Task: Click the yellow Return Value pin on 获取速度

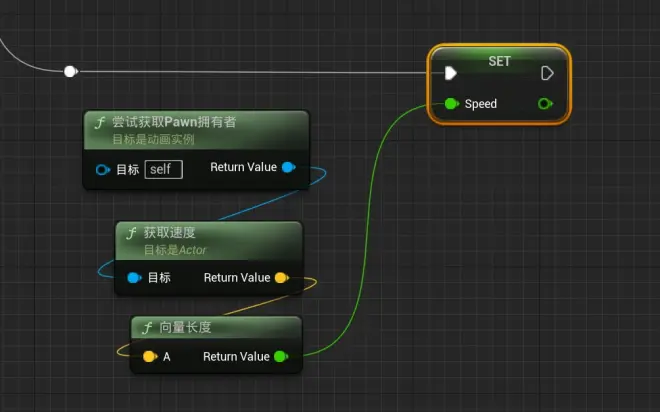Action: coord(280,277)
